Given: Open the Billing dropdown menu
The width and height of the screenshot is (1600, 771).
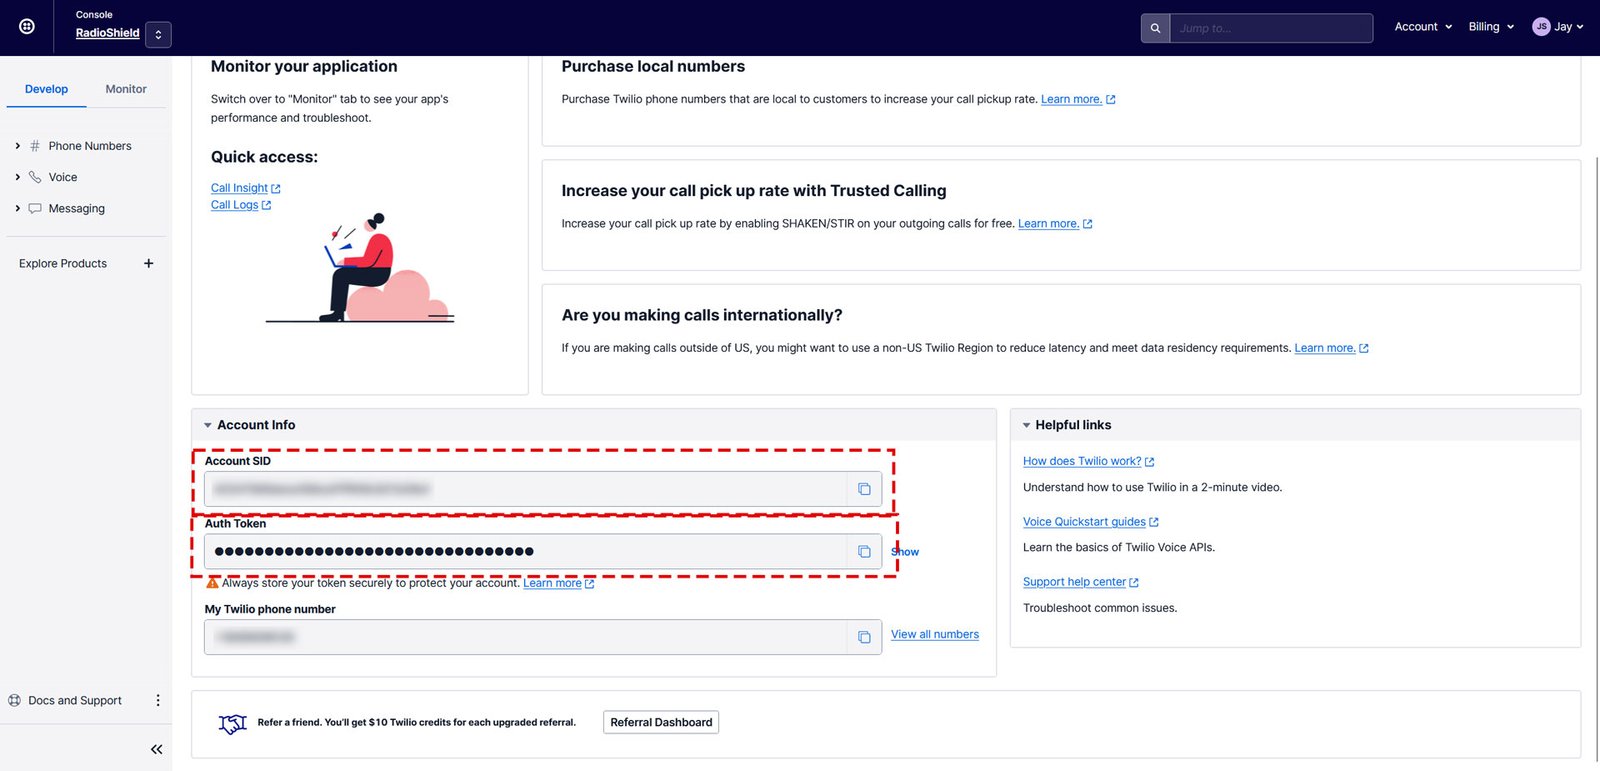Looking at the screenshot, I should pyautogui.click(x=1491, y=27).
